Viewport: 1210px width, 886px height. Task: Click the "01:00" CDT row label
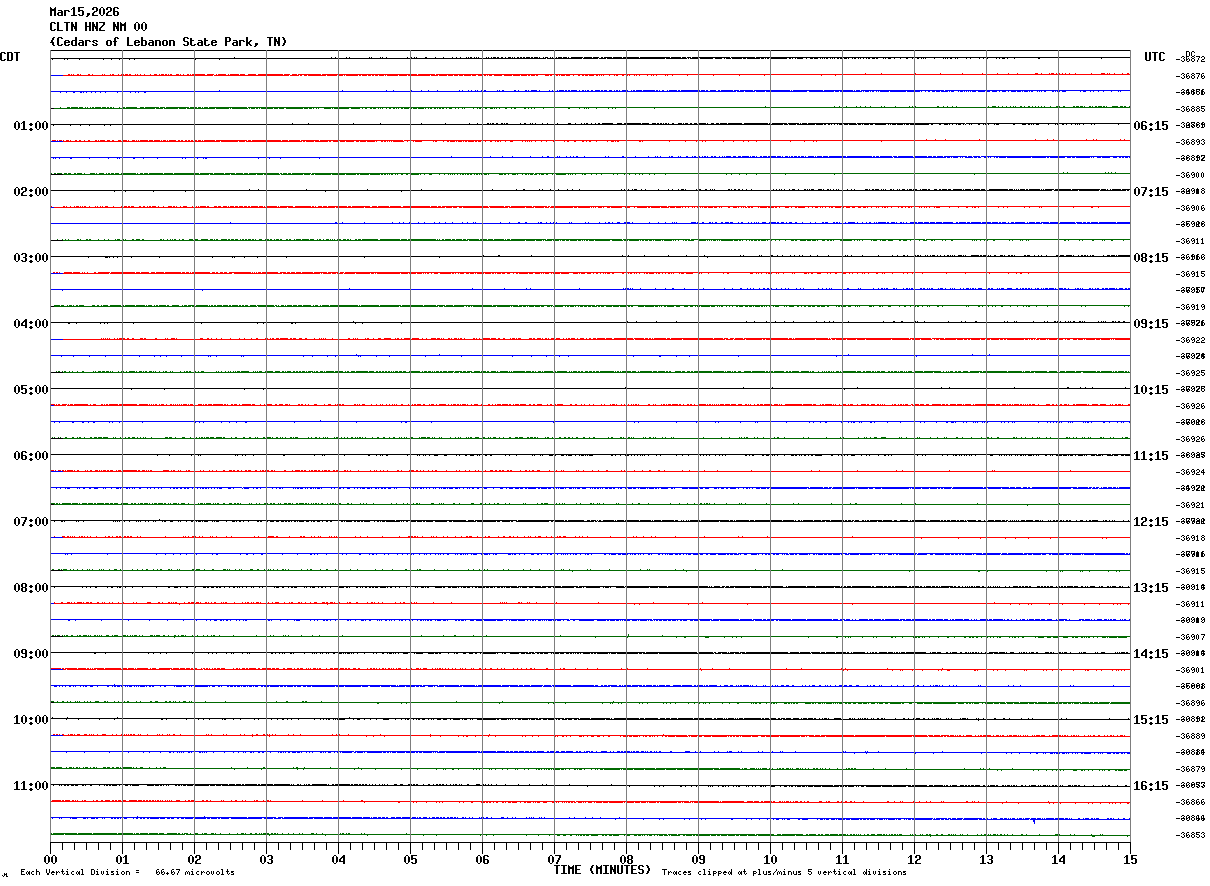(31, 126)
